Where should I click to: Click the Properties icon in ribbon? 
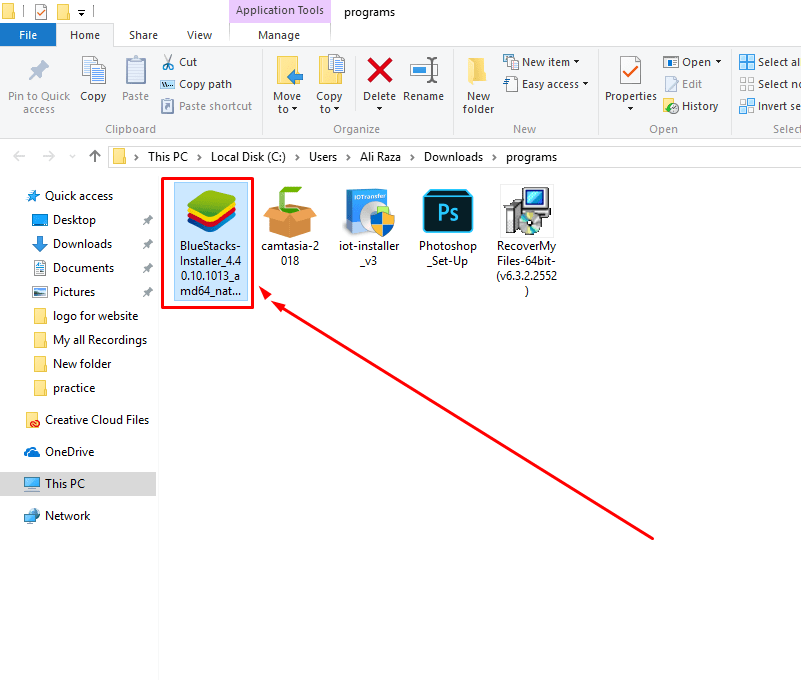pos(629,80)
